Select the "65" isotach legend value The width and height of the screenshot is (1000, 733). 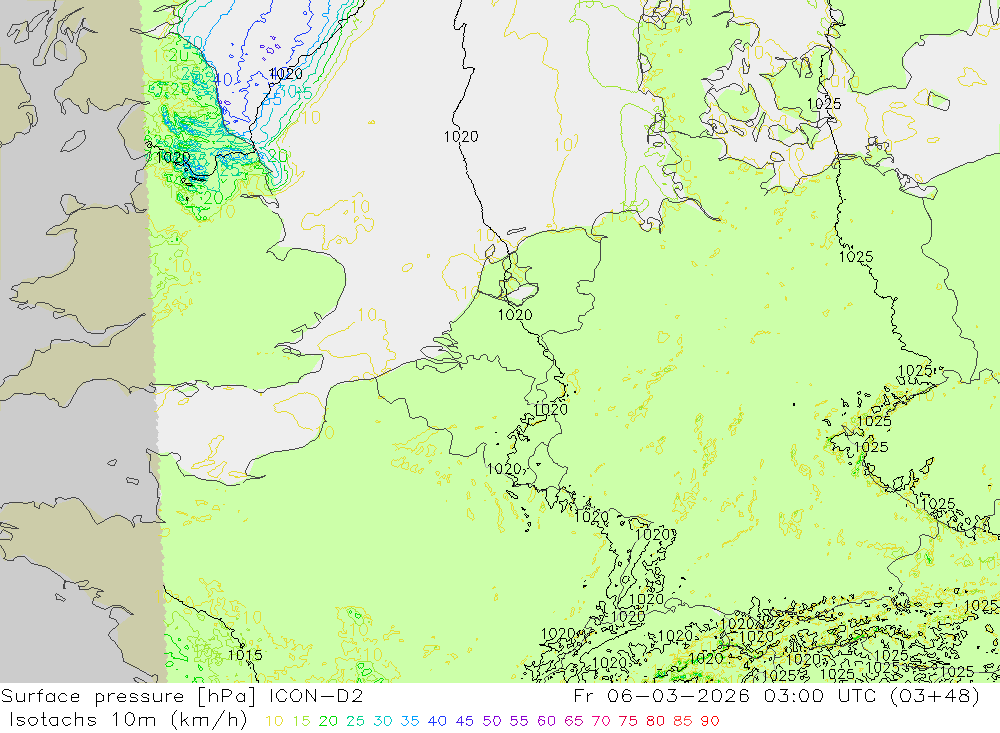[x=574, y=722]
